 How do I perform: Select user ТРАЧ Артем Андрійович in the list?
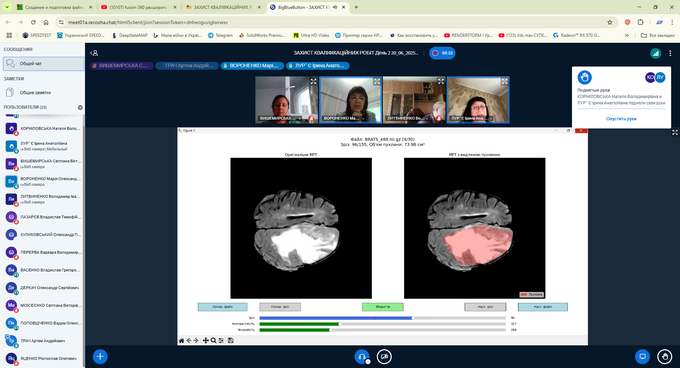(x=43, y=341)
